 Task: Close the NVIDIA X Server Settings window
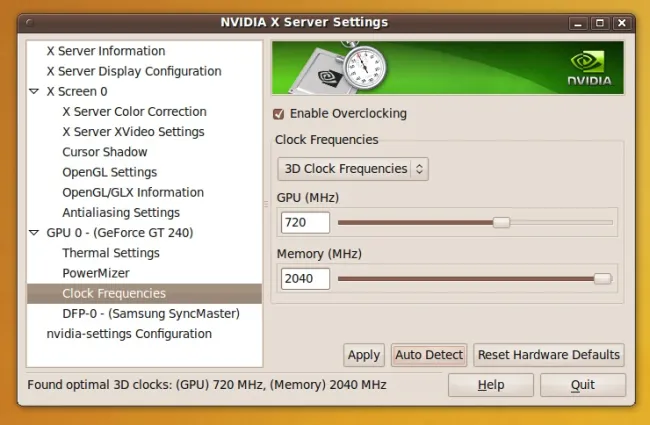tap(622, 23)
